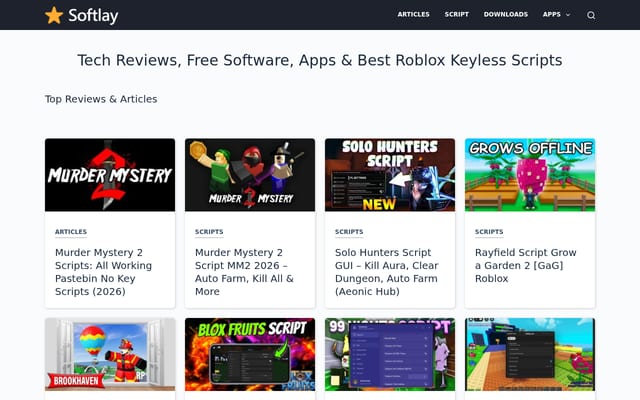Open the Murder Mystery 2 black logo thumbnail
The image size is (640, 400).
110,175
